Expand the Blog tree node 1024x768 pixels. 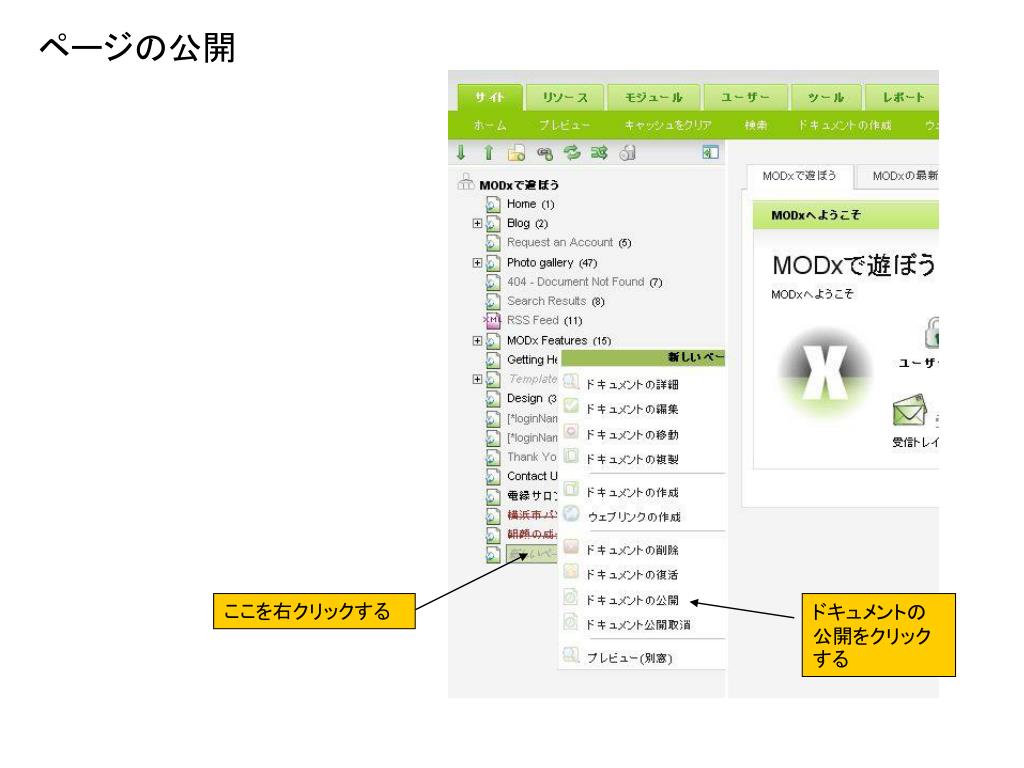point(477,223)
